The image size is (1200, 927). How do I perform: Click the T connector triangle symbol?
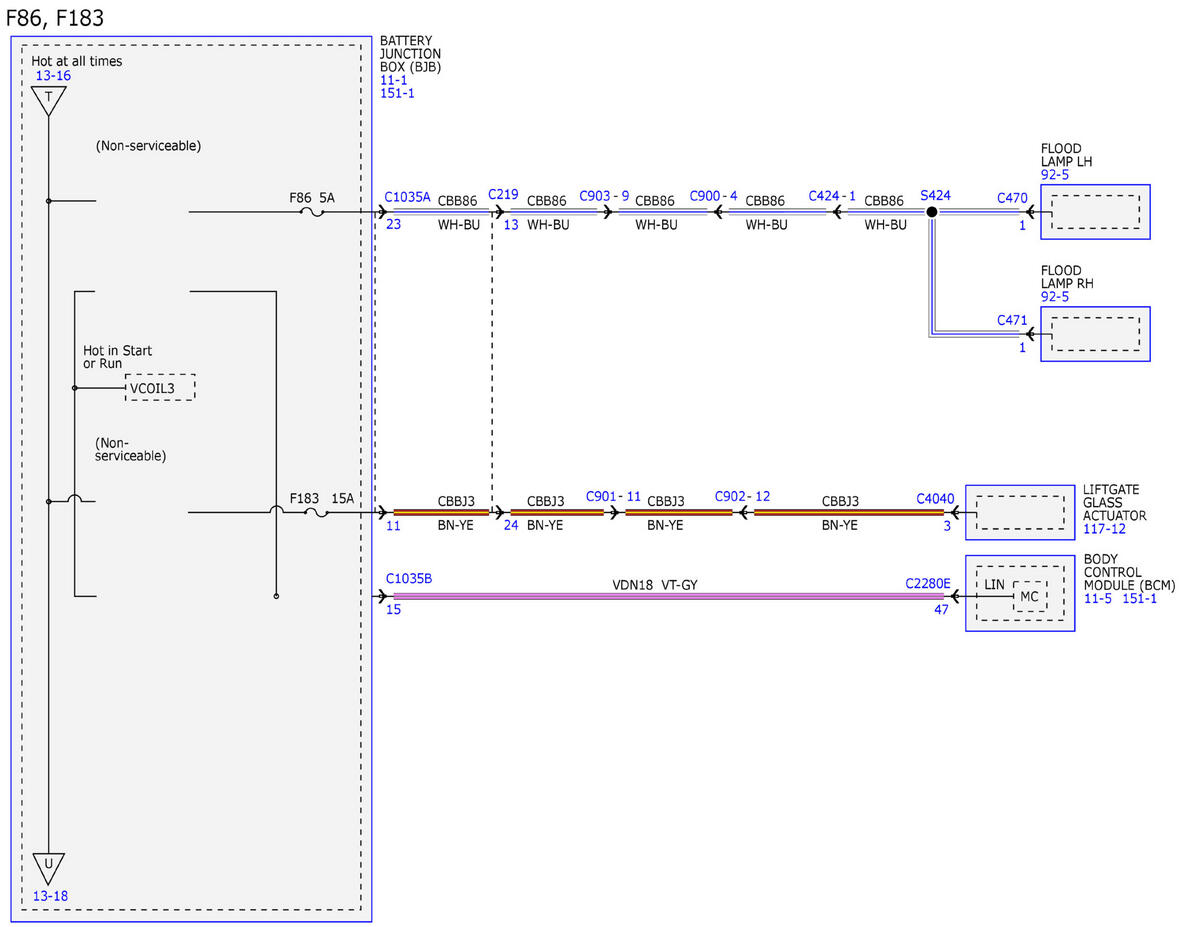[x=48, y=101]
